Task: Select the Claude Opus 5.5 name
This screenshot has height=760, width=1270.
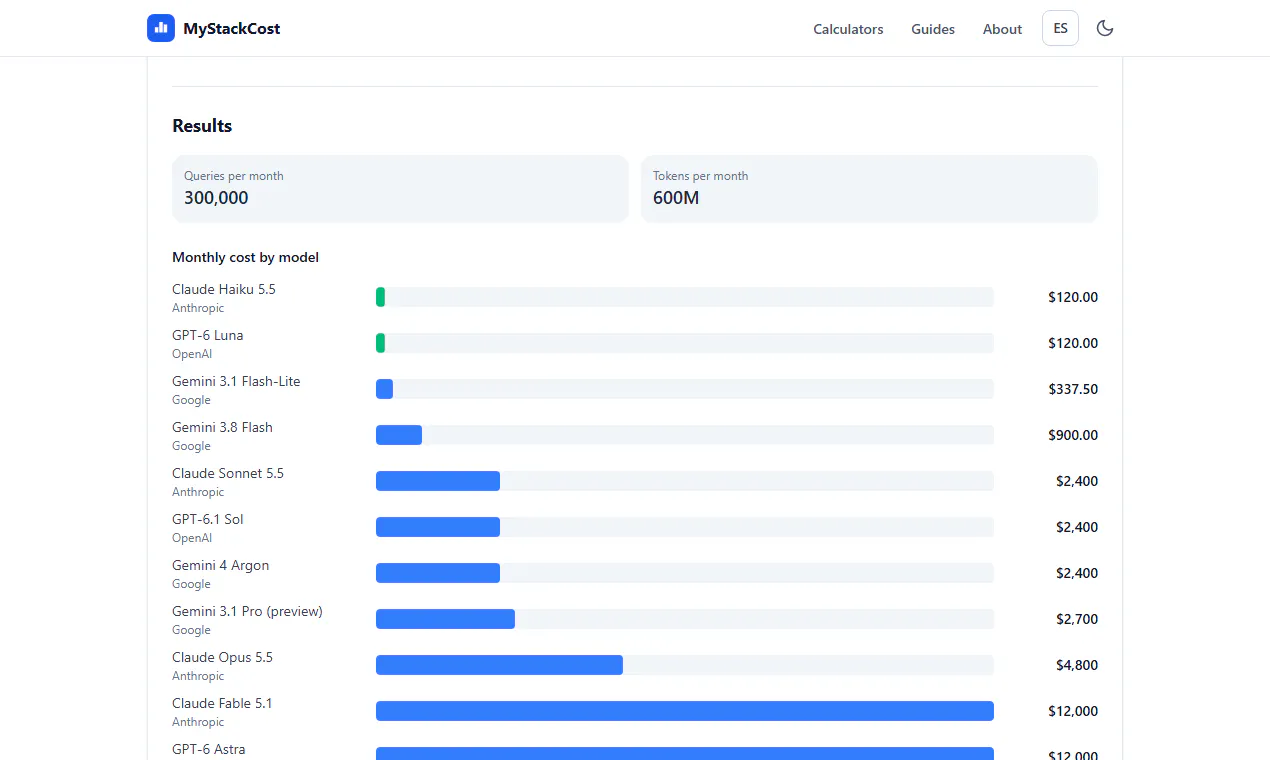Action: tap(222, 657)
